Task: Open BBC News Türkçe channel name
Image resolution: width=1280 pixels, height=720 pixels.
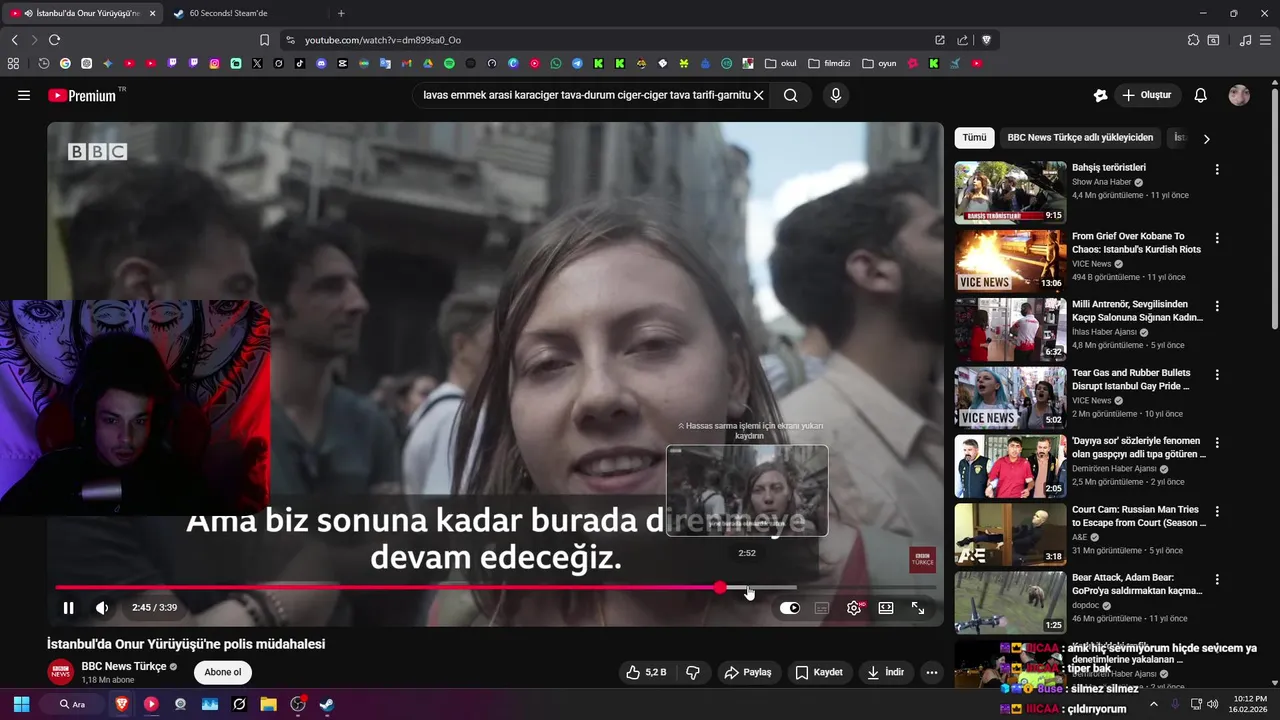Action: pyautogui.click(x=123, y=666)
